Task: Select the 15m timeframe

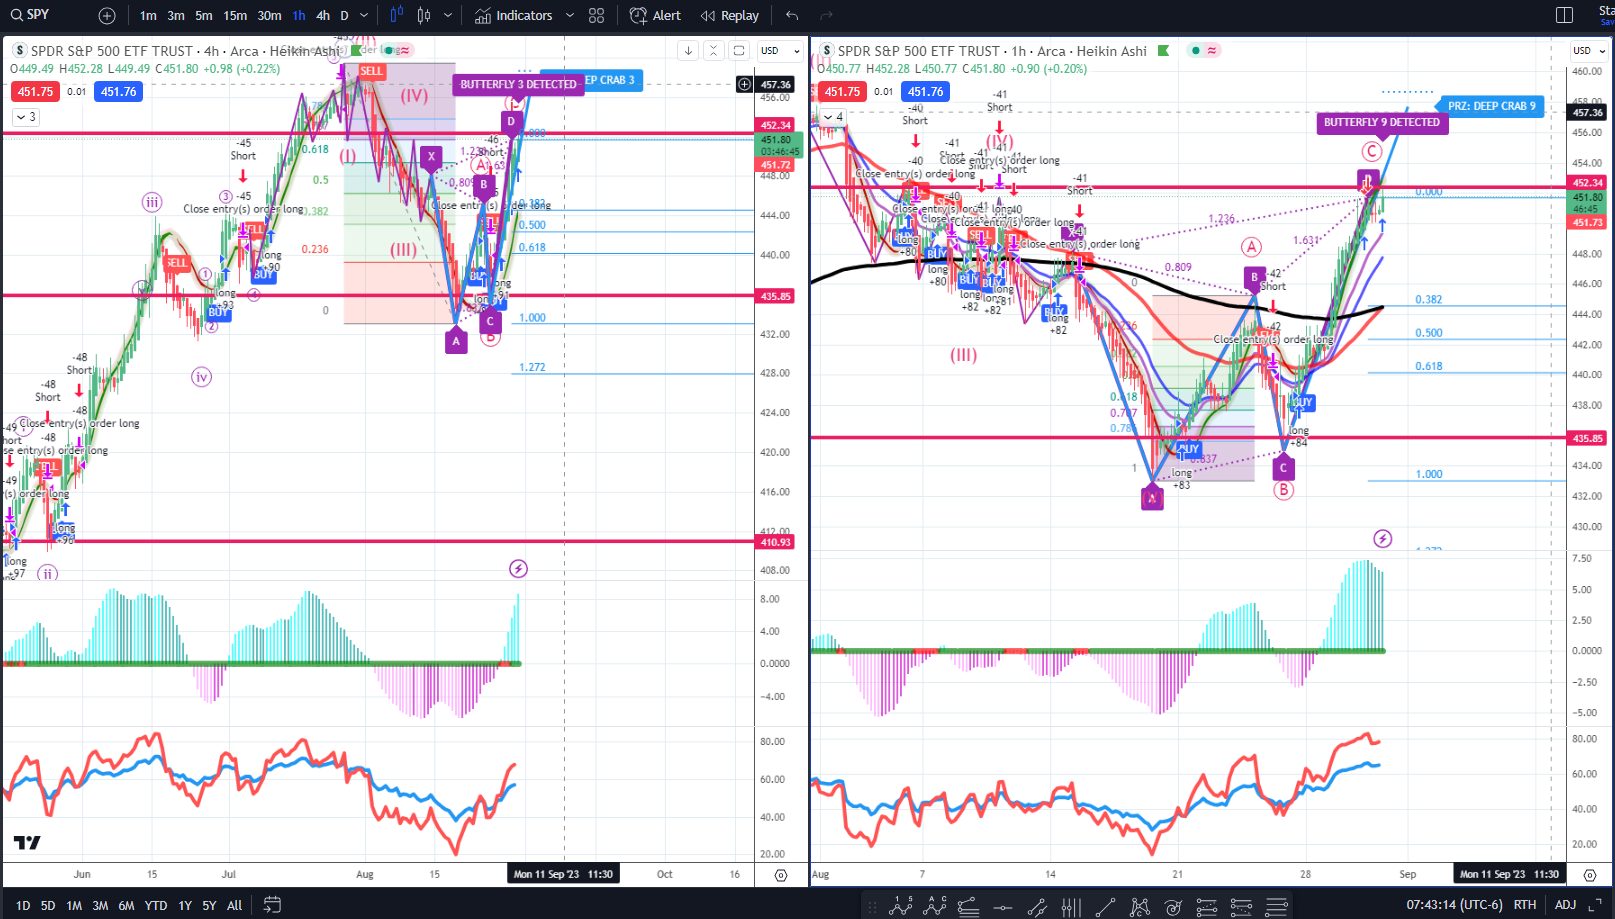Action: point(235,16)
